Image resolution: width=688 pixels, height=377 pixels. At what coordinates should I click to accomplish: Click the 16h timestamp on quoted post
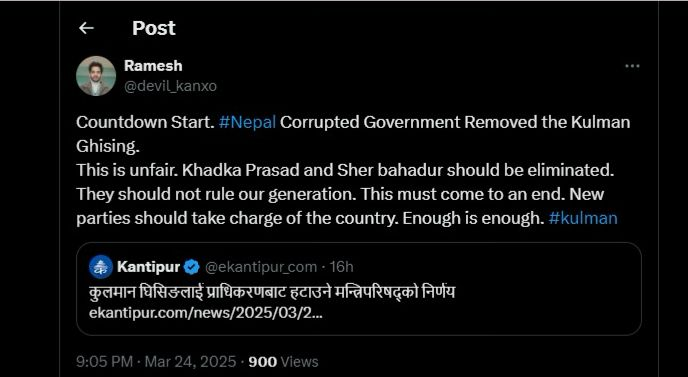[341, 267]
